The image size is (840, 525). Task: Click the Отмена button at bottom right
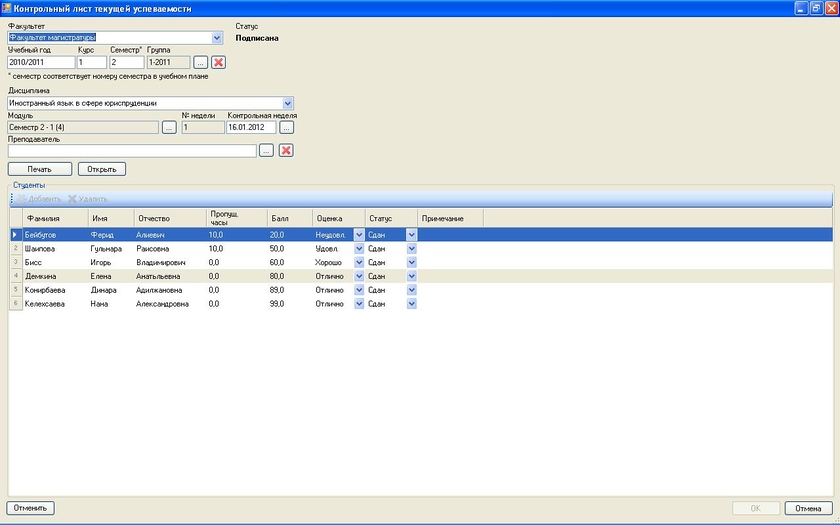(x=808, y=508)
